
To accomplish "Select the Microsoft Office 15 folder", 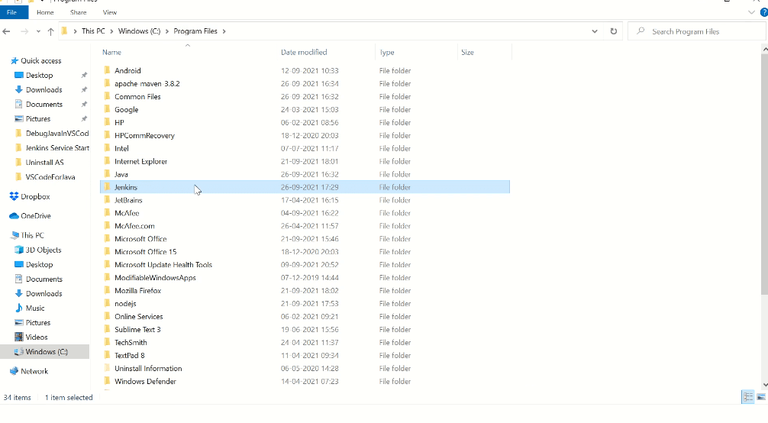I will click(145, 252).
